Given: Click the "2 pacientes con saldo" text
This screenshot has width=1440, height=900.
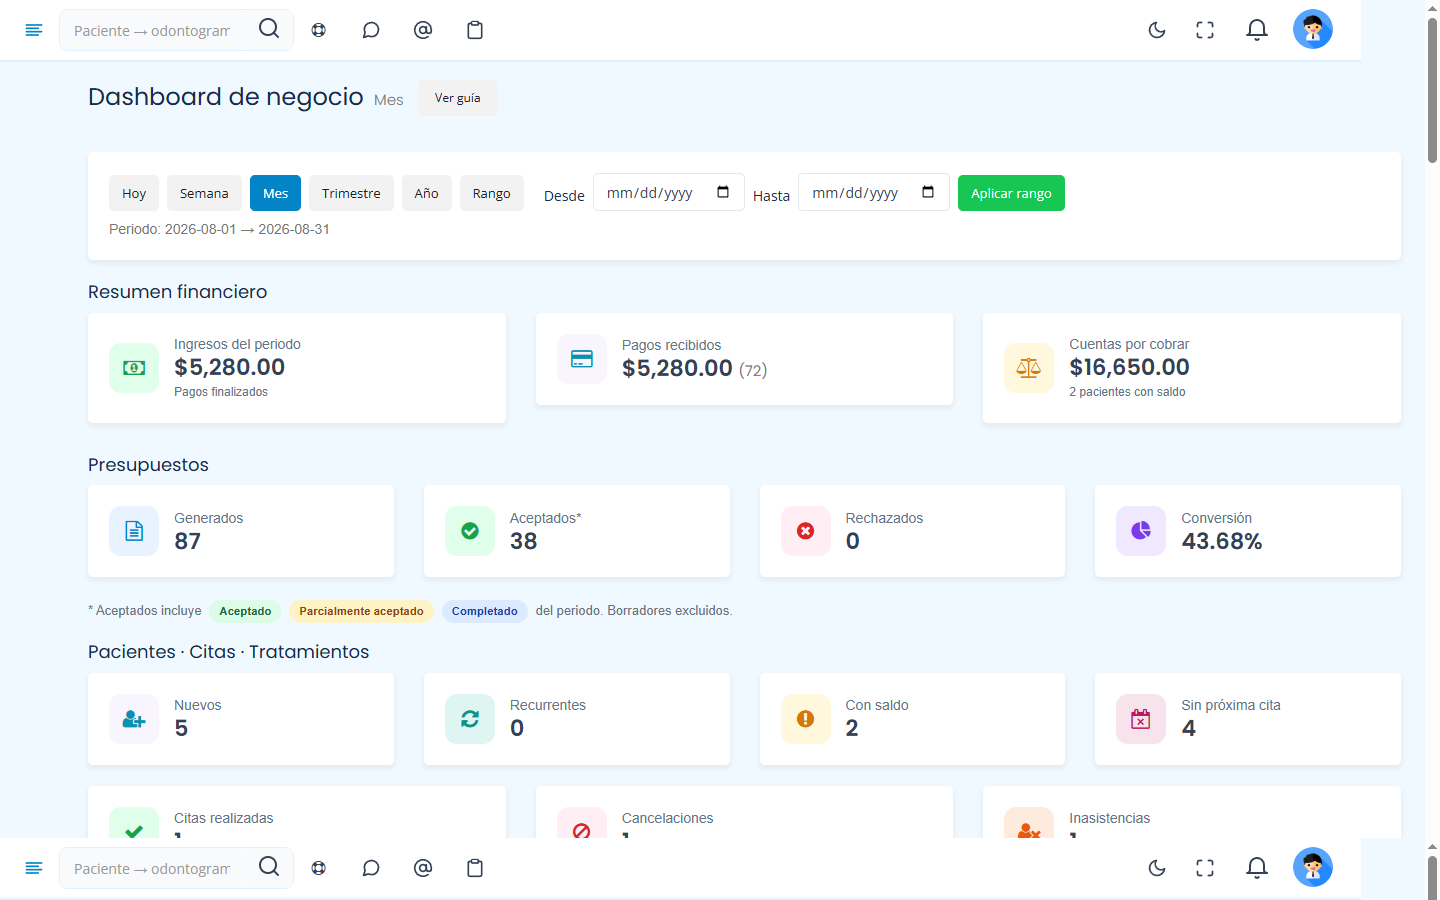Looking at the screenshot, I should pos(1127,392).
